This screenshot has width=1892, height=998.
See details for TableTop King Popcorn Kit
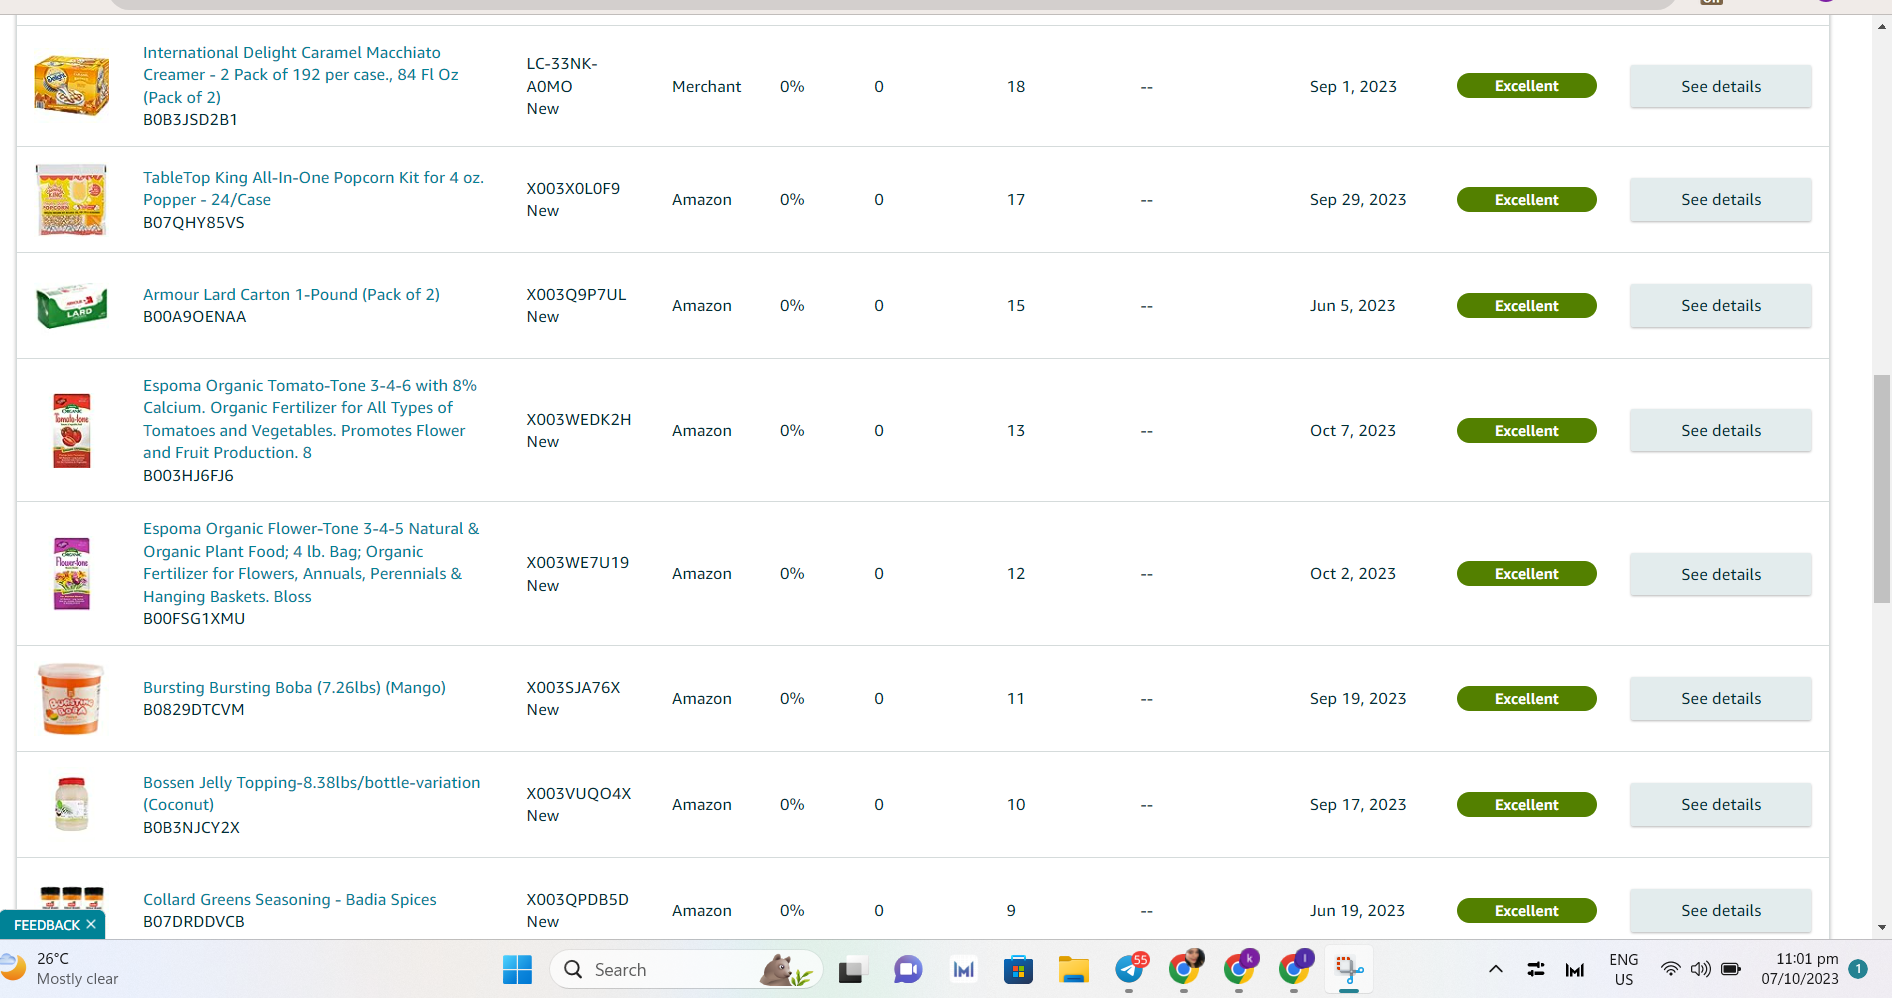[1720, 200]
